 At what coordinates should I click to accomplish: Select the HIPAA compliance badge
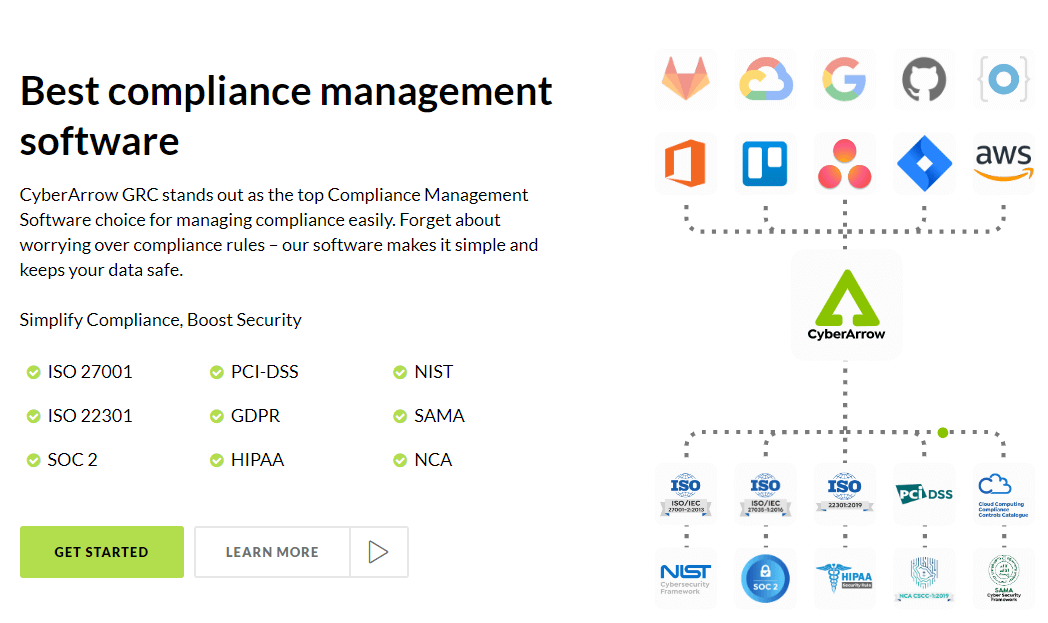pos(844,577)
